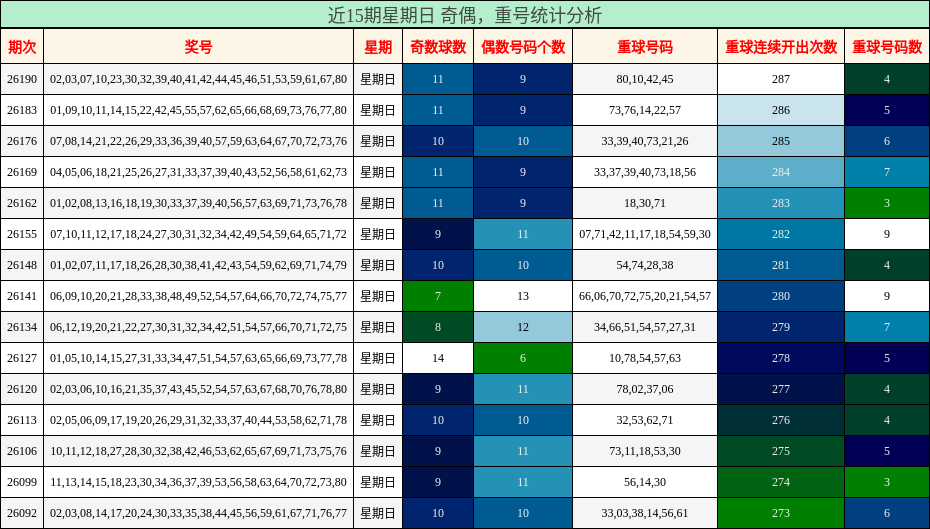Click consecutive count cell 285
This screenshot has width=930, height=529.
[781, 141]
